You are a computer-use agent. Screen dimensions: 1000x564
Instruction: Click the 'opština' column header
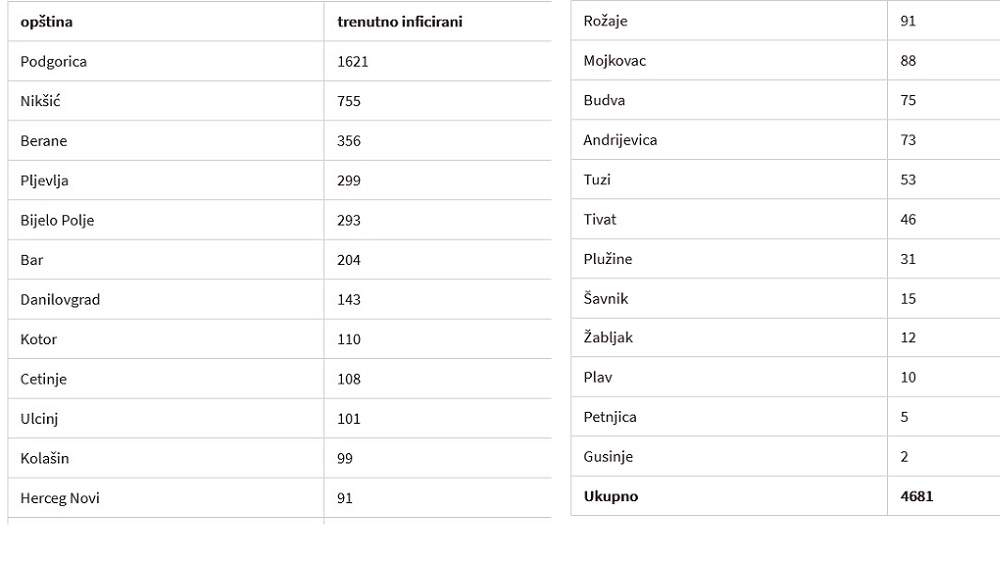[x=47, y=22]
